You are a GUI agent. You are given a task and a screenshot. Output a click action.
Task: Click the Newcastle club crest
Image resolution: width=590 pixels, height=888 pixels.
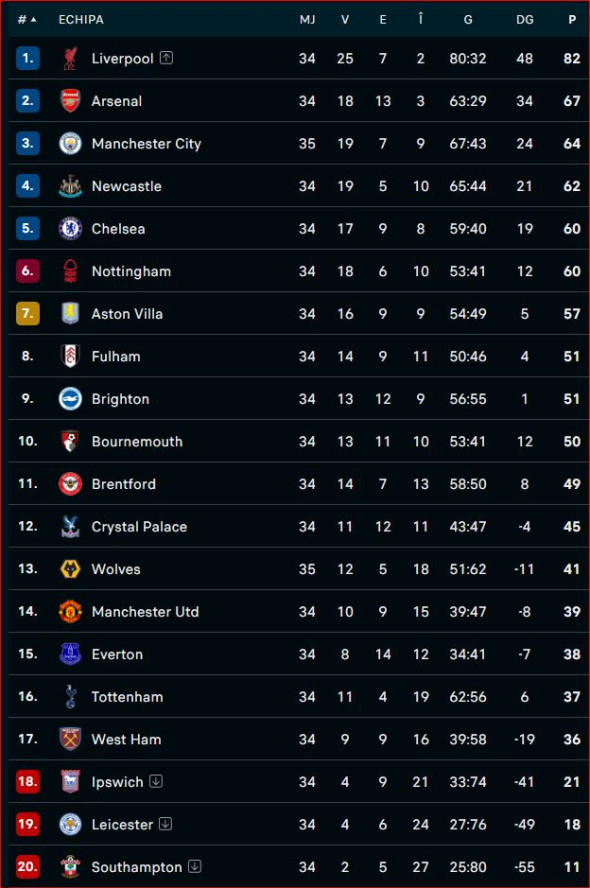click(x=69, y=186)
